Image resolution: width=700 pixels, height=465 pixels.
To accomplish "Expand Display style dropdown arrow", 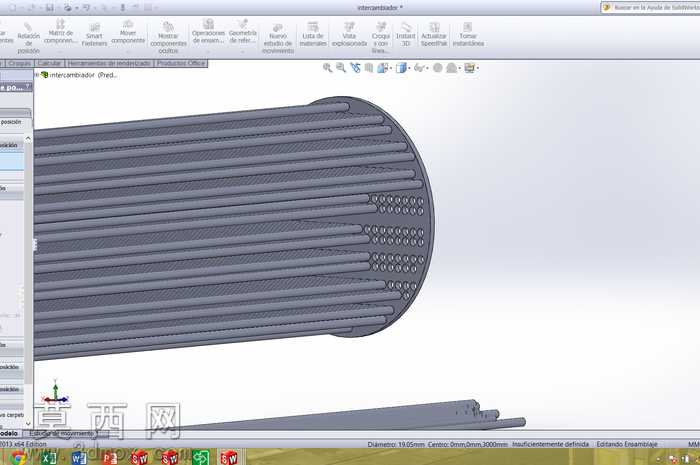I will (409, 68).
